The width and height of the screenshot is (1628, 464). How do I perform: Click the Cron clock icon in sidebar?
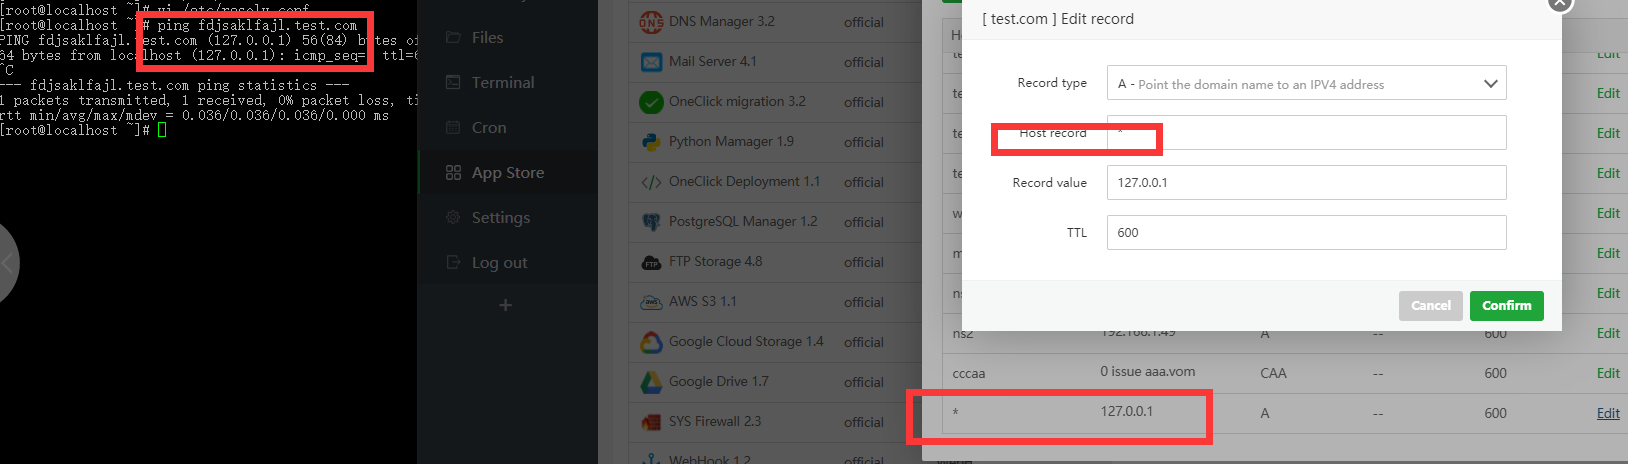453,128
